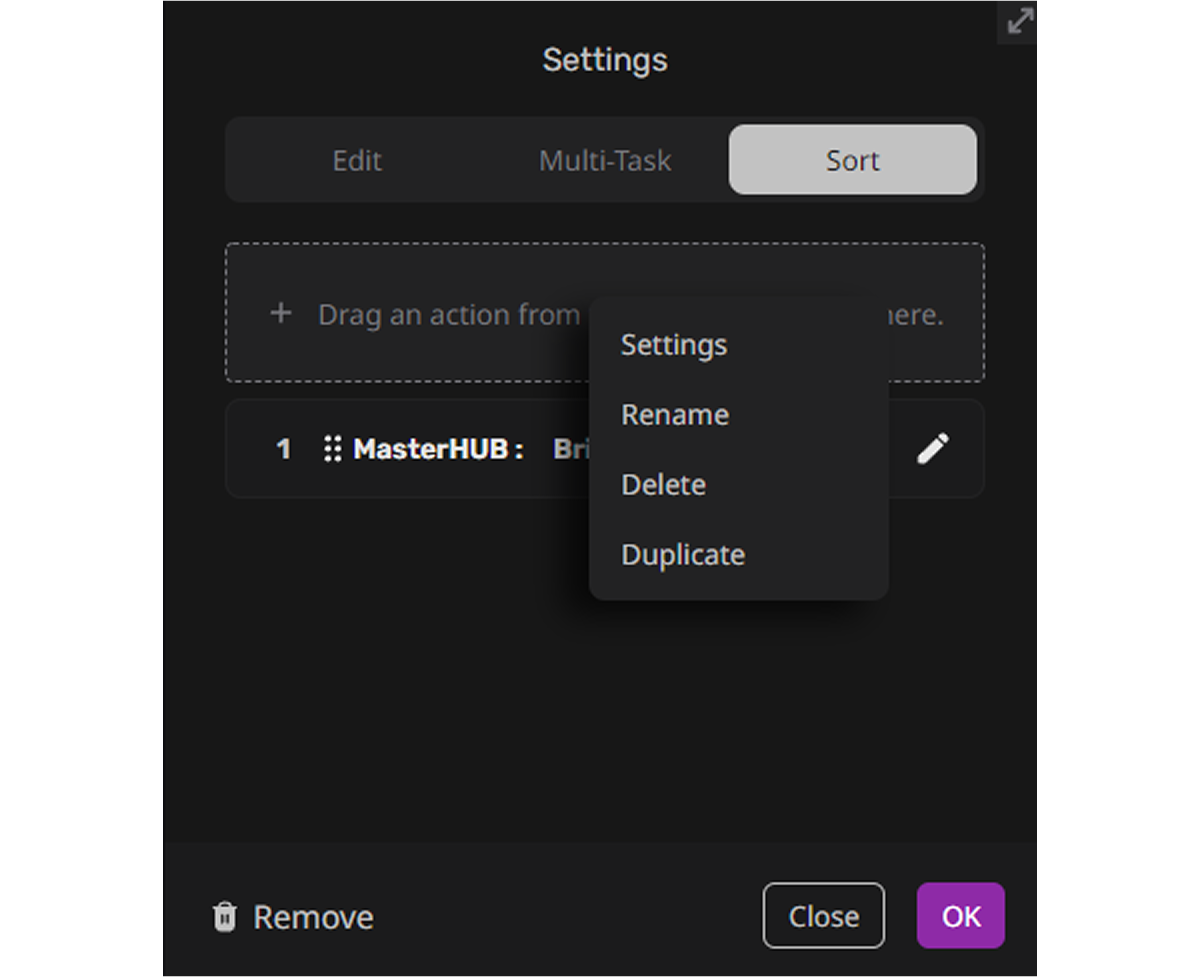
Task: Switch to the Edit tab
Action: 357,160
